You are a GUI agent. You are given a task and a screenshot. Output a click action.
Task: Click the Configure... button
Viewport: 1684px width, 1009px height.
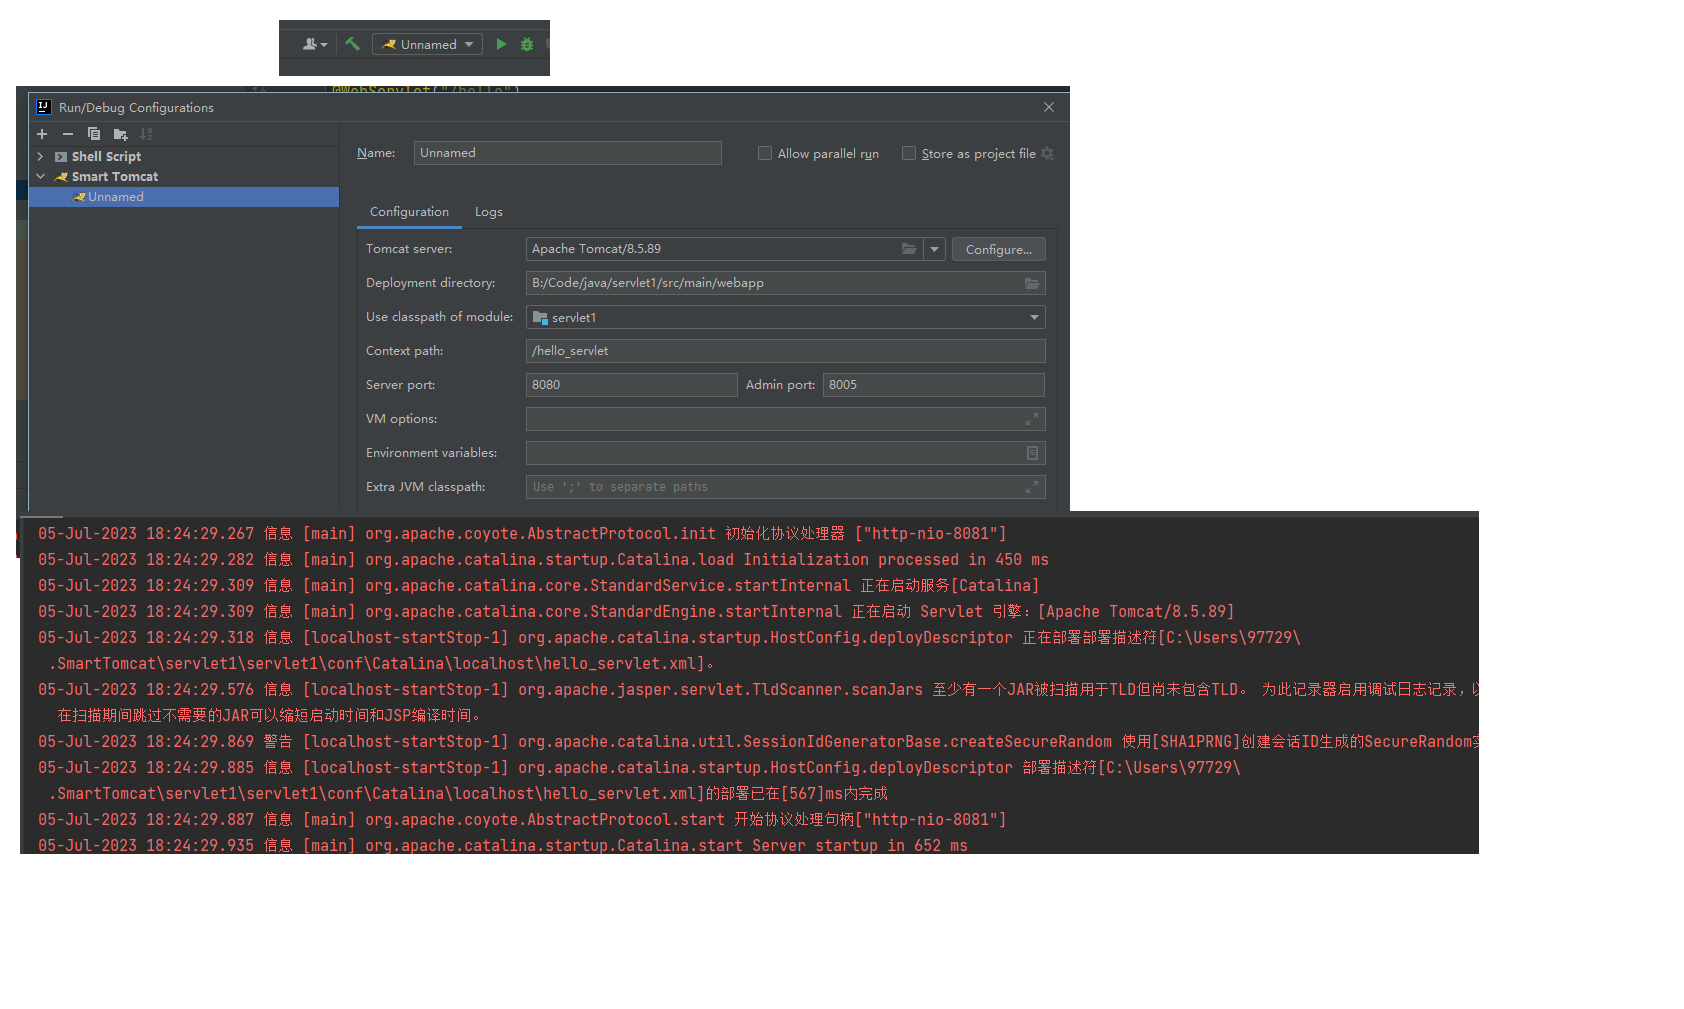(x=998, y=249)
